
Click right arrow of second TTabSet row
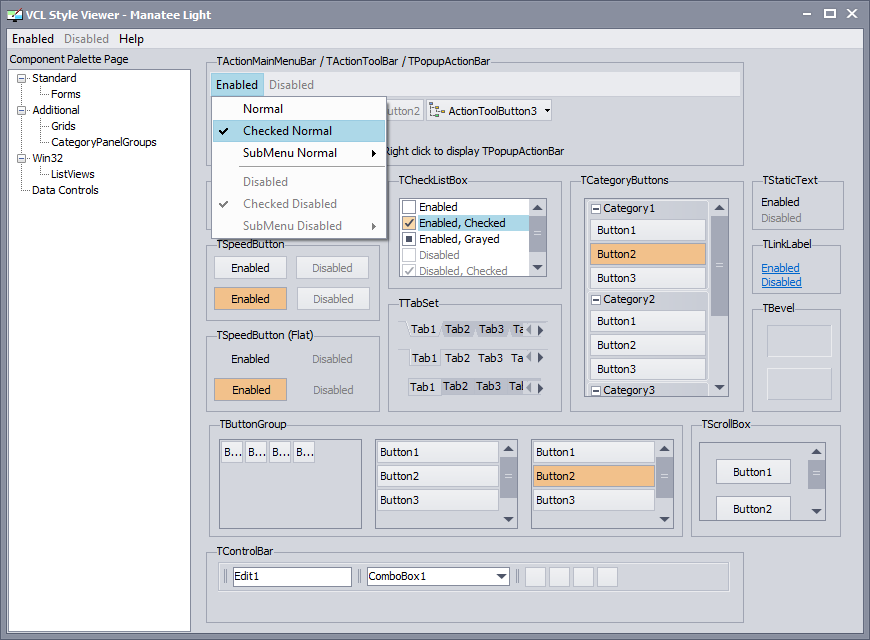click(x=540, y=357)
